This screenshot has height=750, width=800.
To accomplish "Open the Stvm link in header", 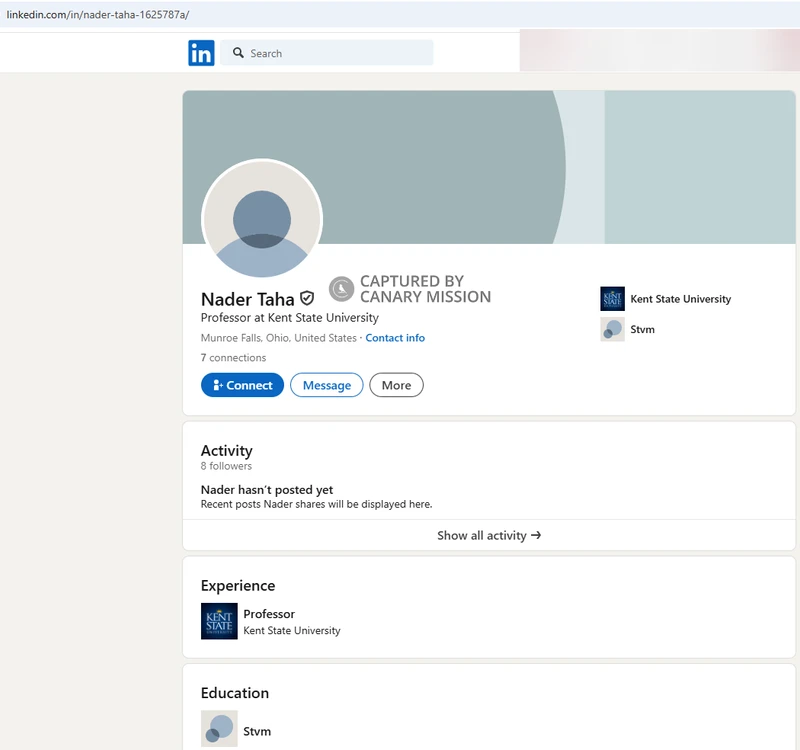I will coord(642,330).
